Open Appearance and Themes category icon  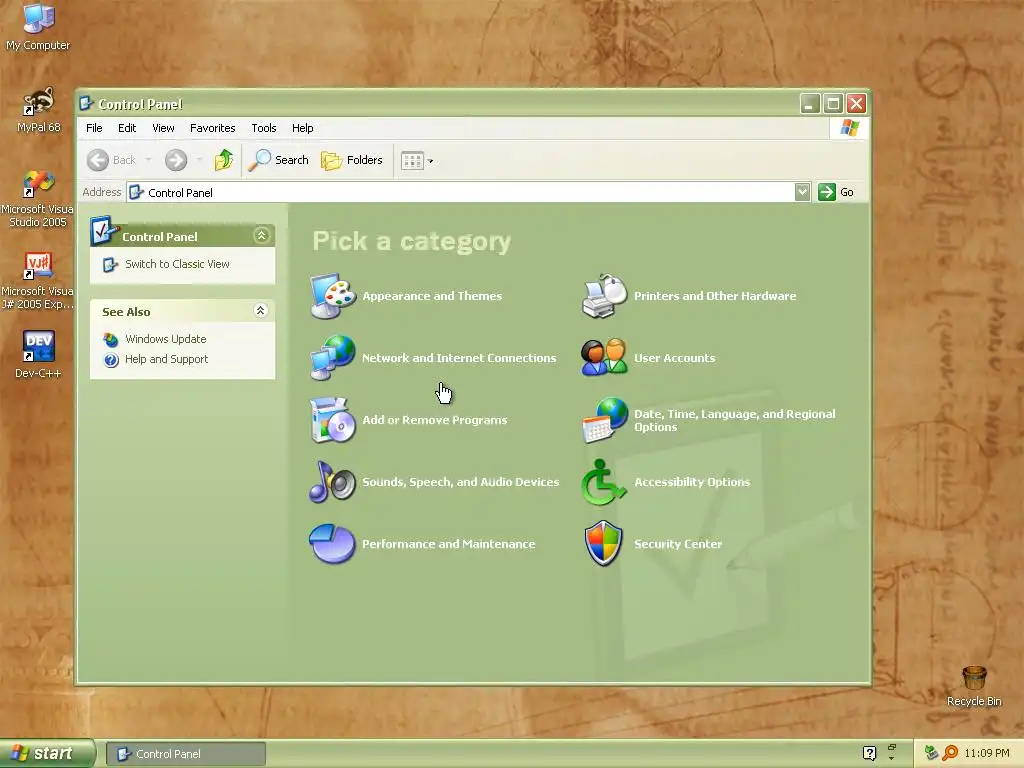click(332, 296)
